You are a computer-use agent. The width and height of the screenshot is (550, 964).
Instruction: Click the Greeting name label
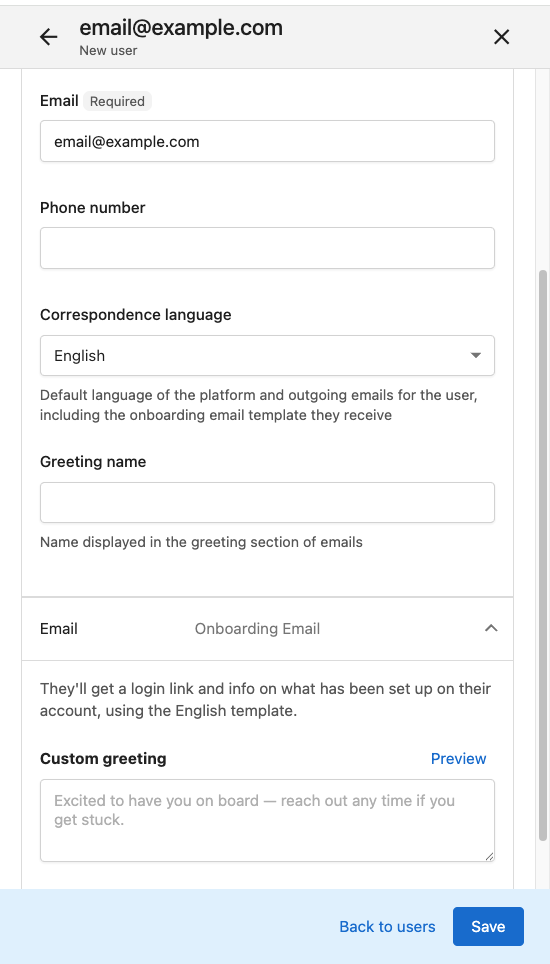point(93,462)
